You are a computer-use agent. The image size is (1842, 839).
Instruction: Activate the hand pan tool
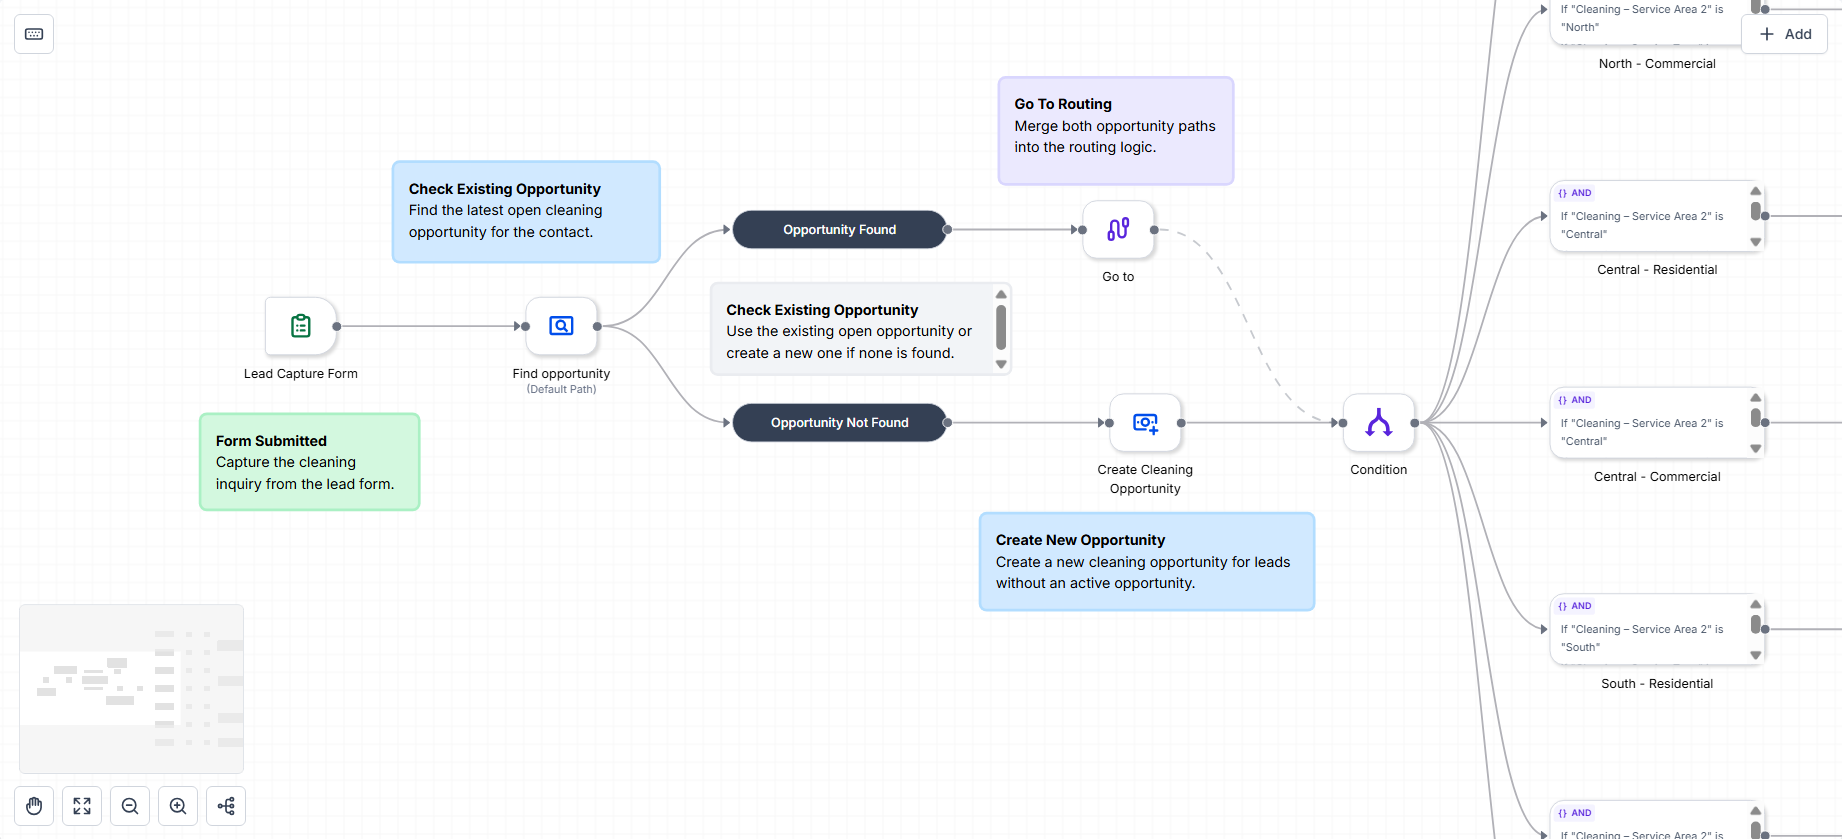[34, 806]
